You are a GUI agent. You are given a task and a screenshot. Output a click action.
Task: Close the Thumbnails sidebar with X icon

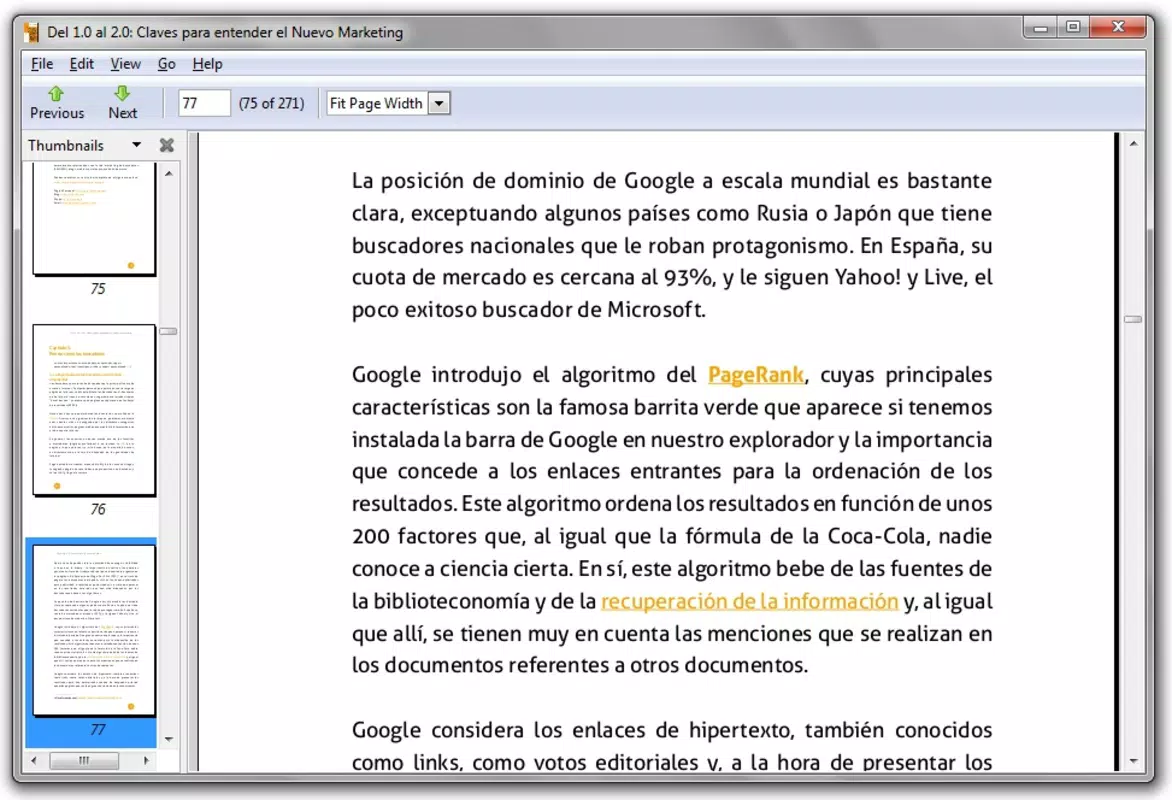coord(167,145)
